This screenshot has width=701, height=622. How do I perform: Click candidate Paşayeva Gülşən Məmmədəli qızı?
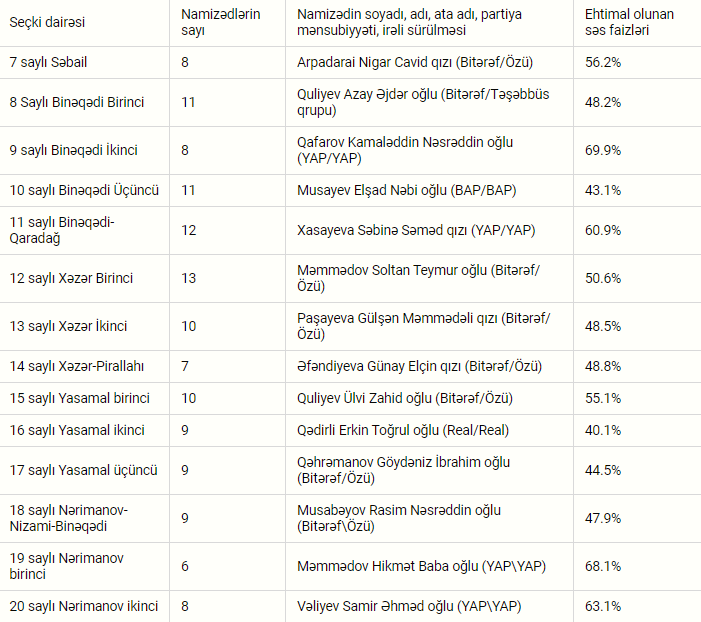[x=423, y=326]
